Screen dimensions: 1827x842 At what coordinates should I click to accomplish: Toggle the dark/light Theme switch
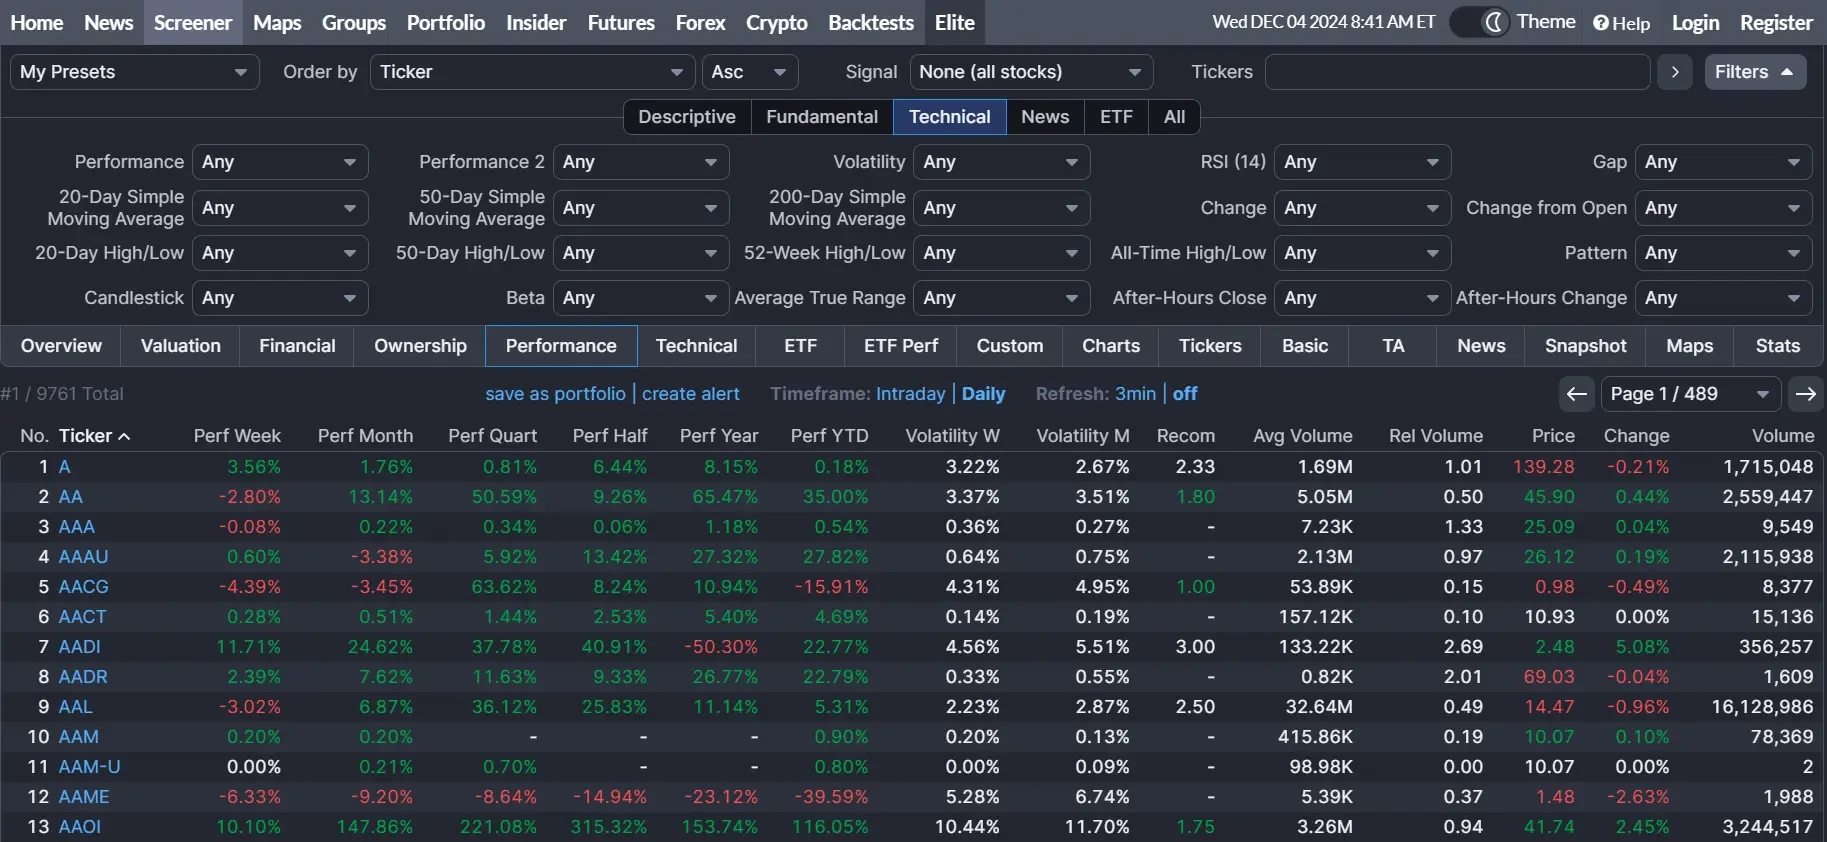click(x=1481, y=22)
